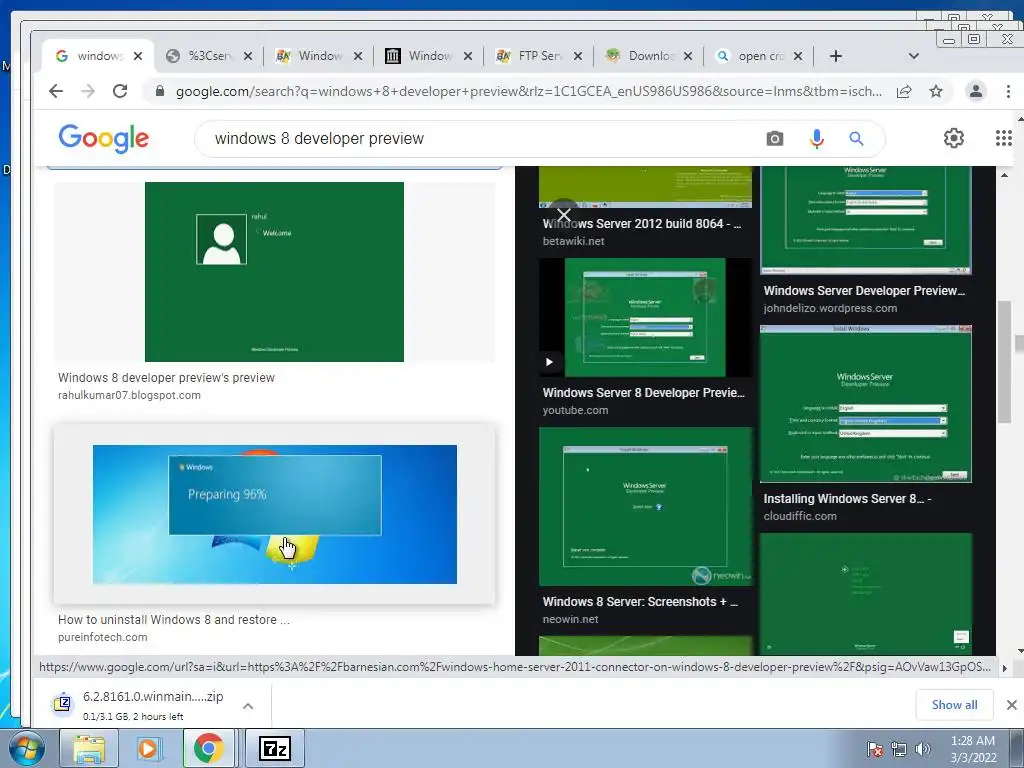Open 7-Zip from the taskbar

(x=275, y=748)
